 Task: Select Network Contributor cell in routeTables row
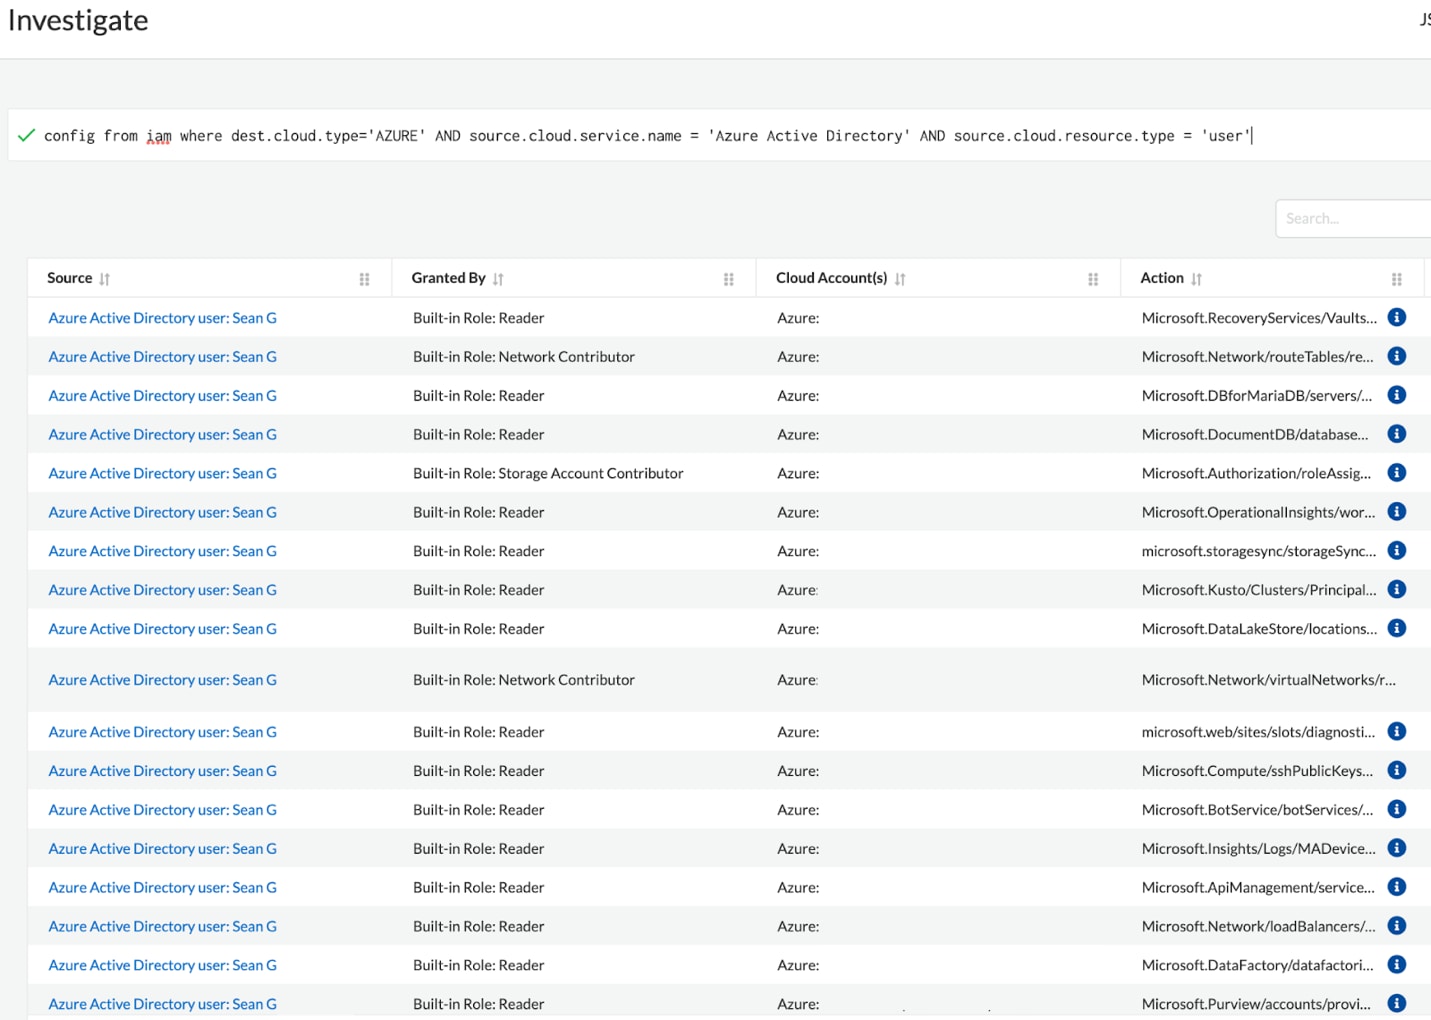(524, 356)
